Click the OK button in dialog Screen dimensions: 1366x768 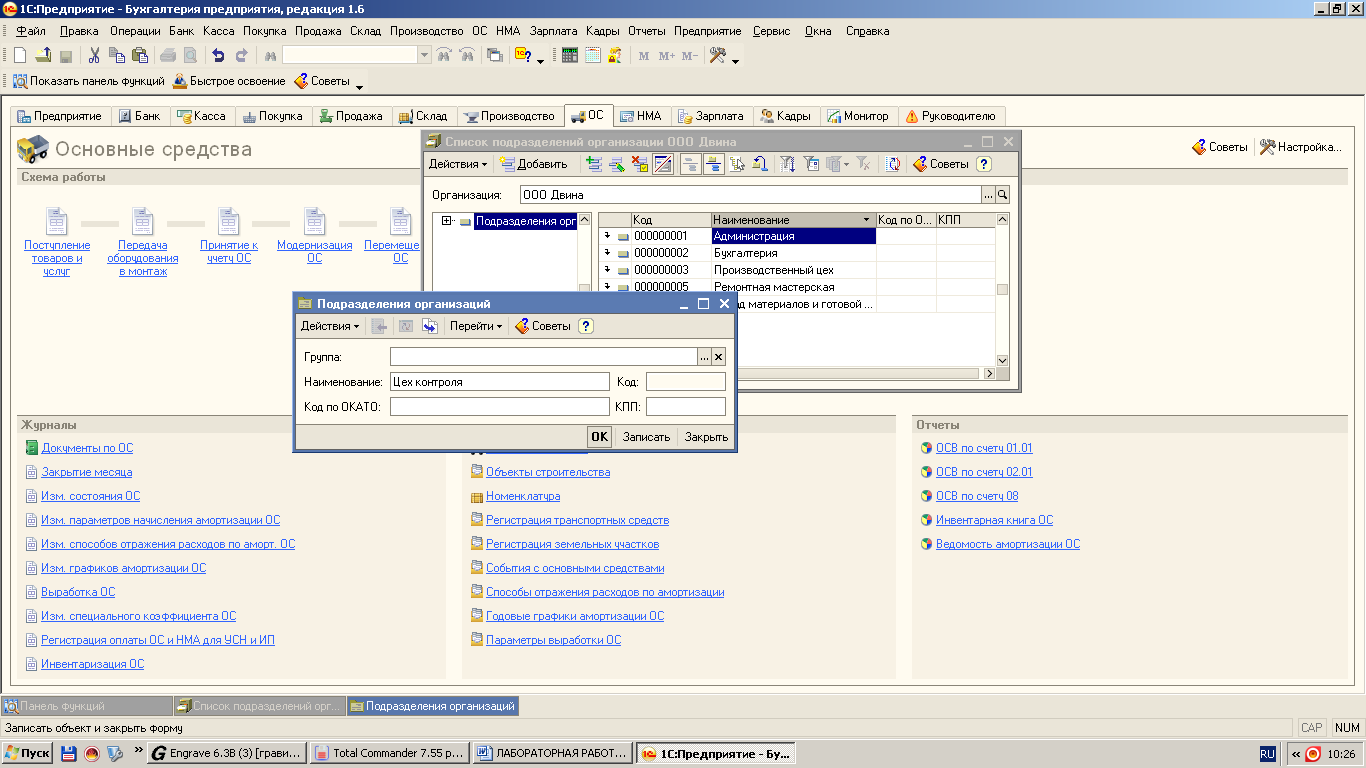click(x=599, y=437)
